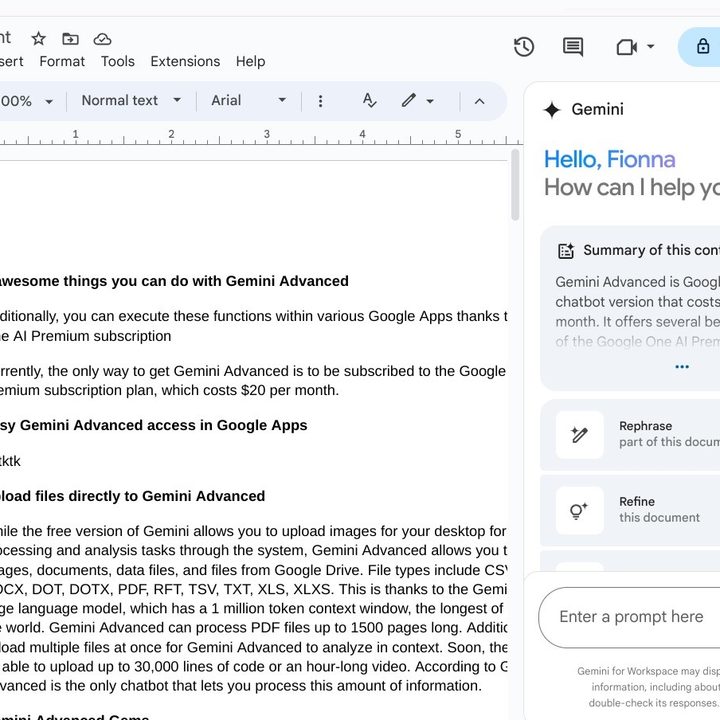Open the Meet options dropdown arrow

(650, 46)
